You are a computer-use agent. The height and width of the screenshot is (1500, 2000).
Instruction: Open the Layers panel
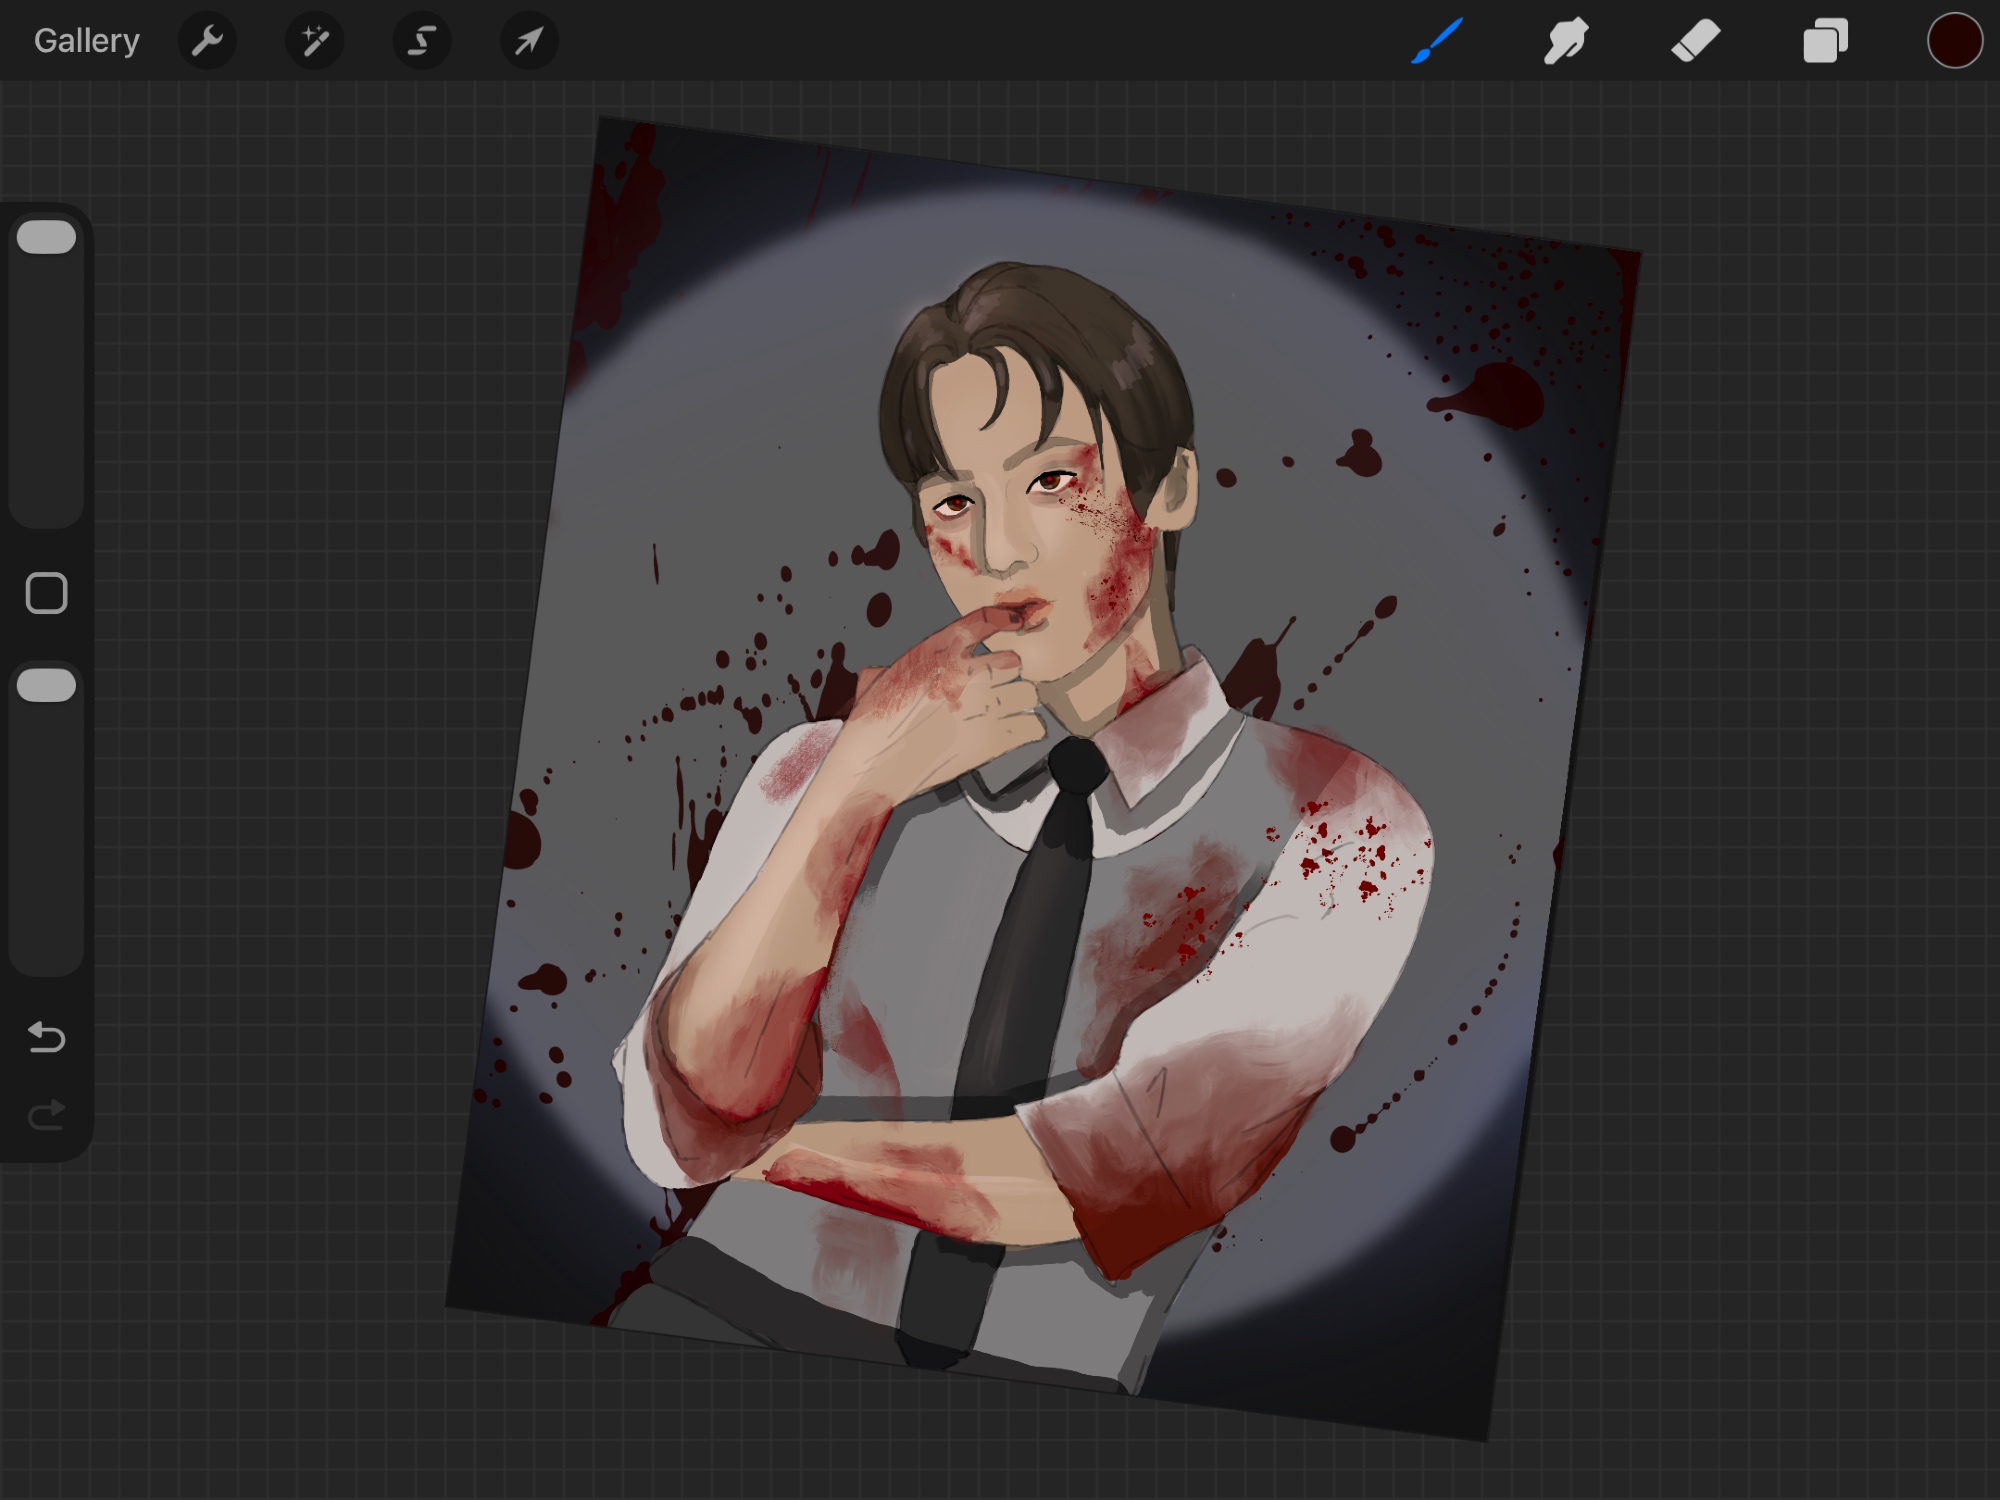[1825, 41]
